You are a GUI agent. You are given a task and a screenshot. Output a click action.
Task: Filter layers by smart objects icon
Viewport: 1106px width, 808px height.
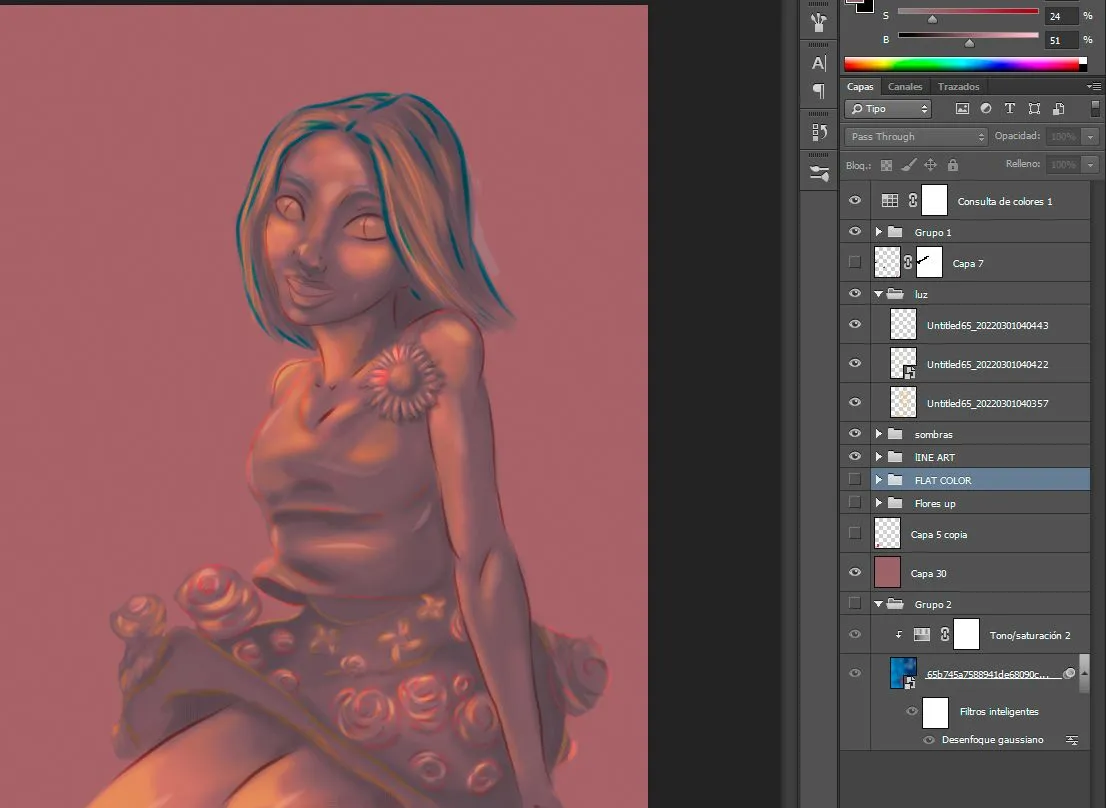1059,109
